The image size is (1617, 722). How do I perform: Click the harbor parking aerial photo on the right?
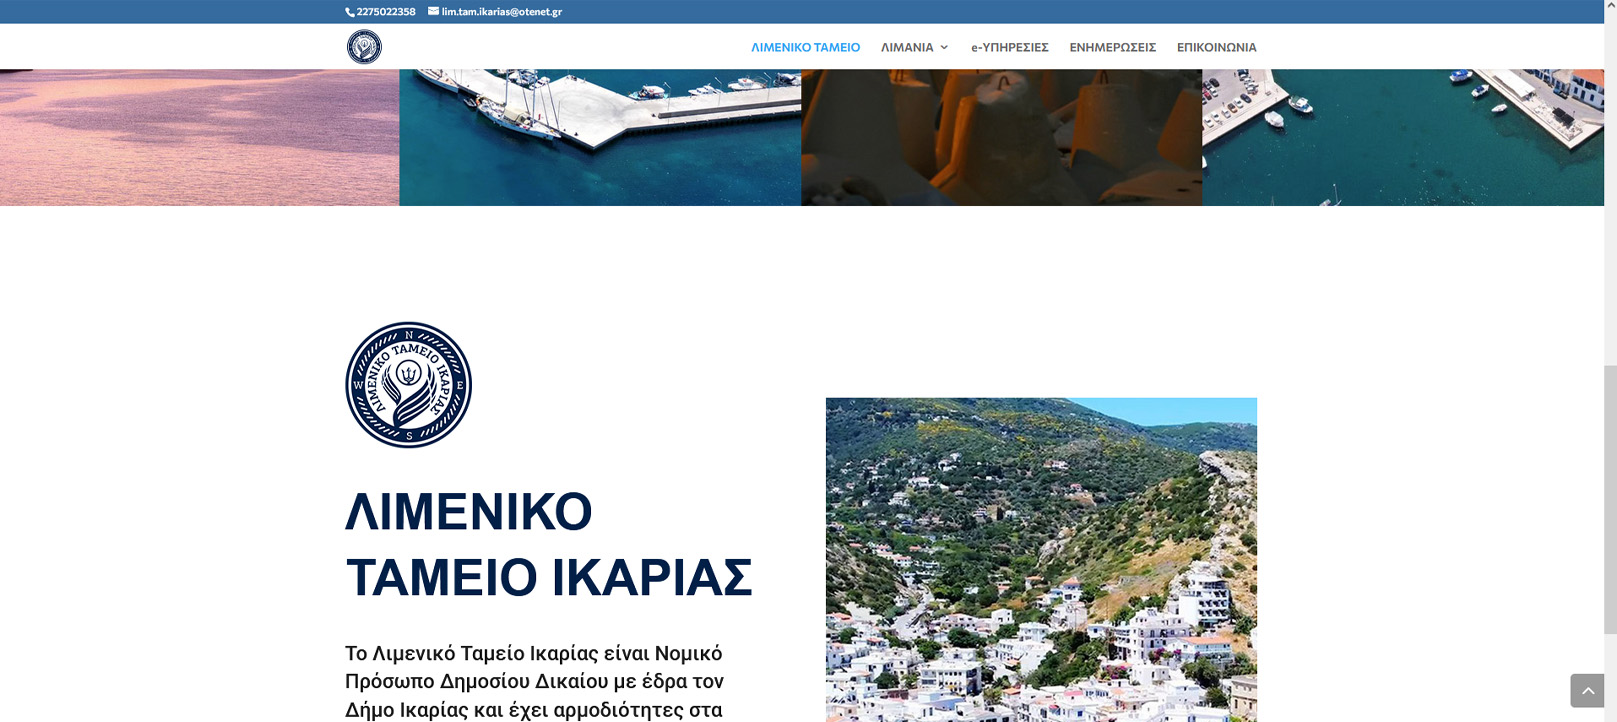[1402, 137]
